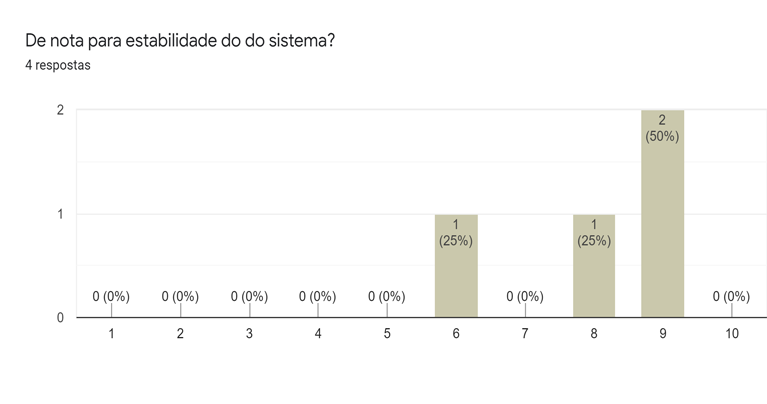This screenshot has height=404, width=767.
Task: Click the y-axis value 1 in the middle
Action: [61, 214]
